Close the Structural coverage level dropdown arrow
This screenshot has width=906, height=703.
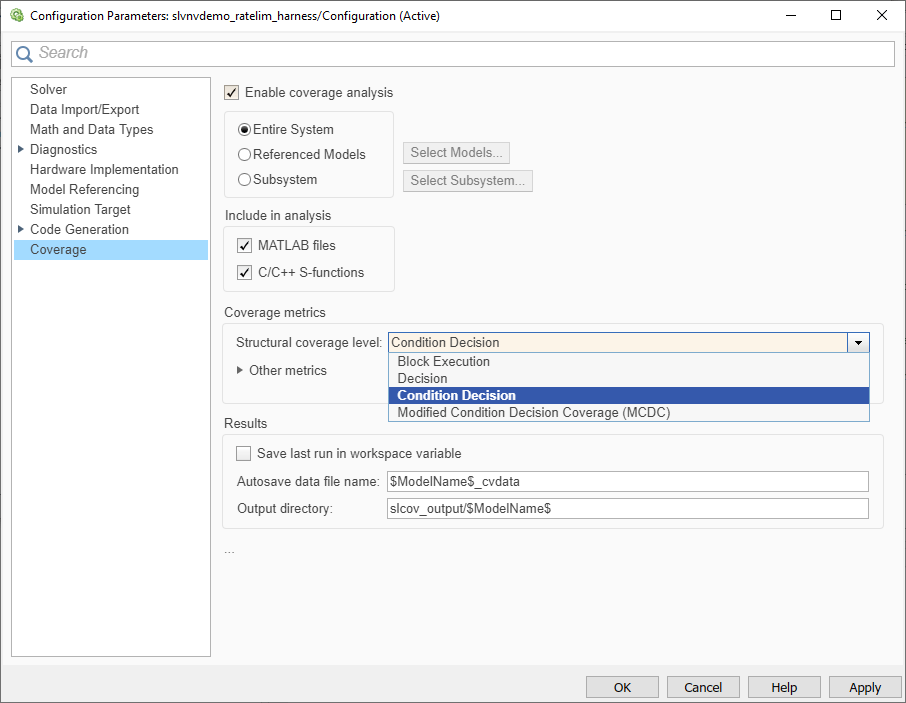point(858,343)
